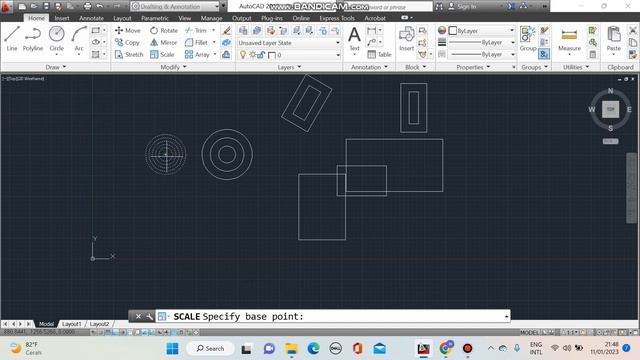Click the Move tool

click(128, 30)
